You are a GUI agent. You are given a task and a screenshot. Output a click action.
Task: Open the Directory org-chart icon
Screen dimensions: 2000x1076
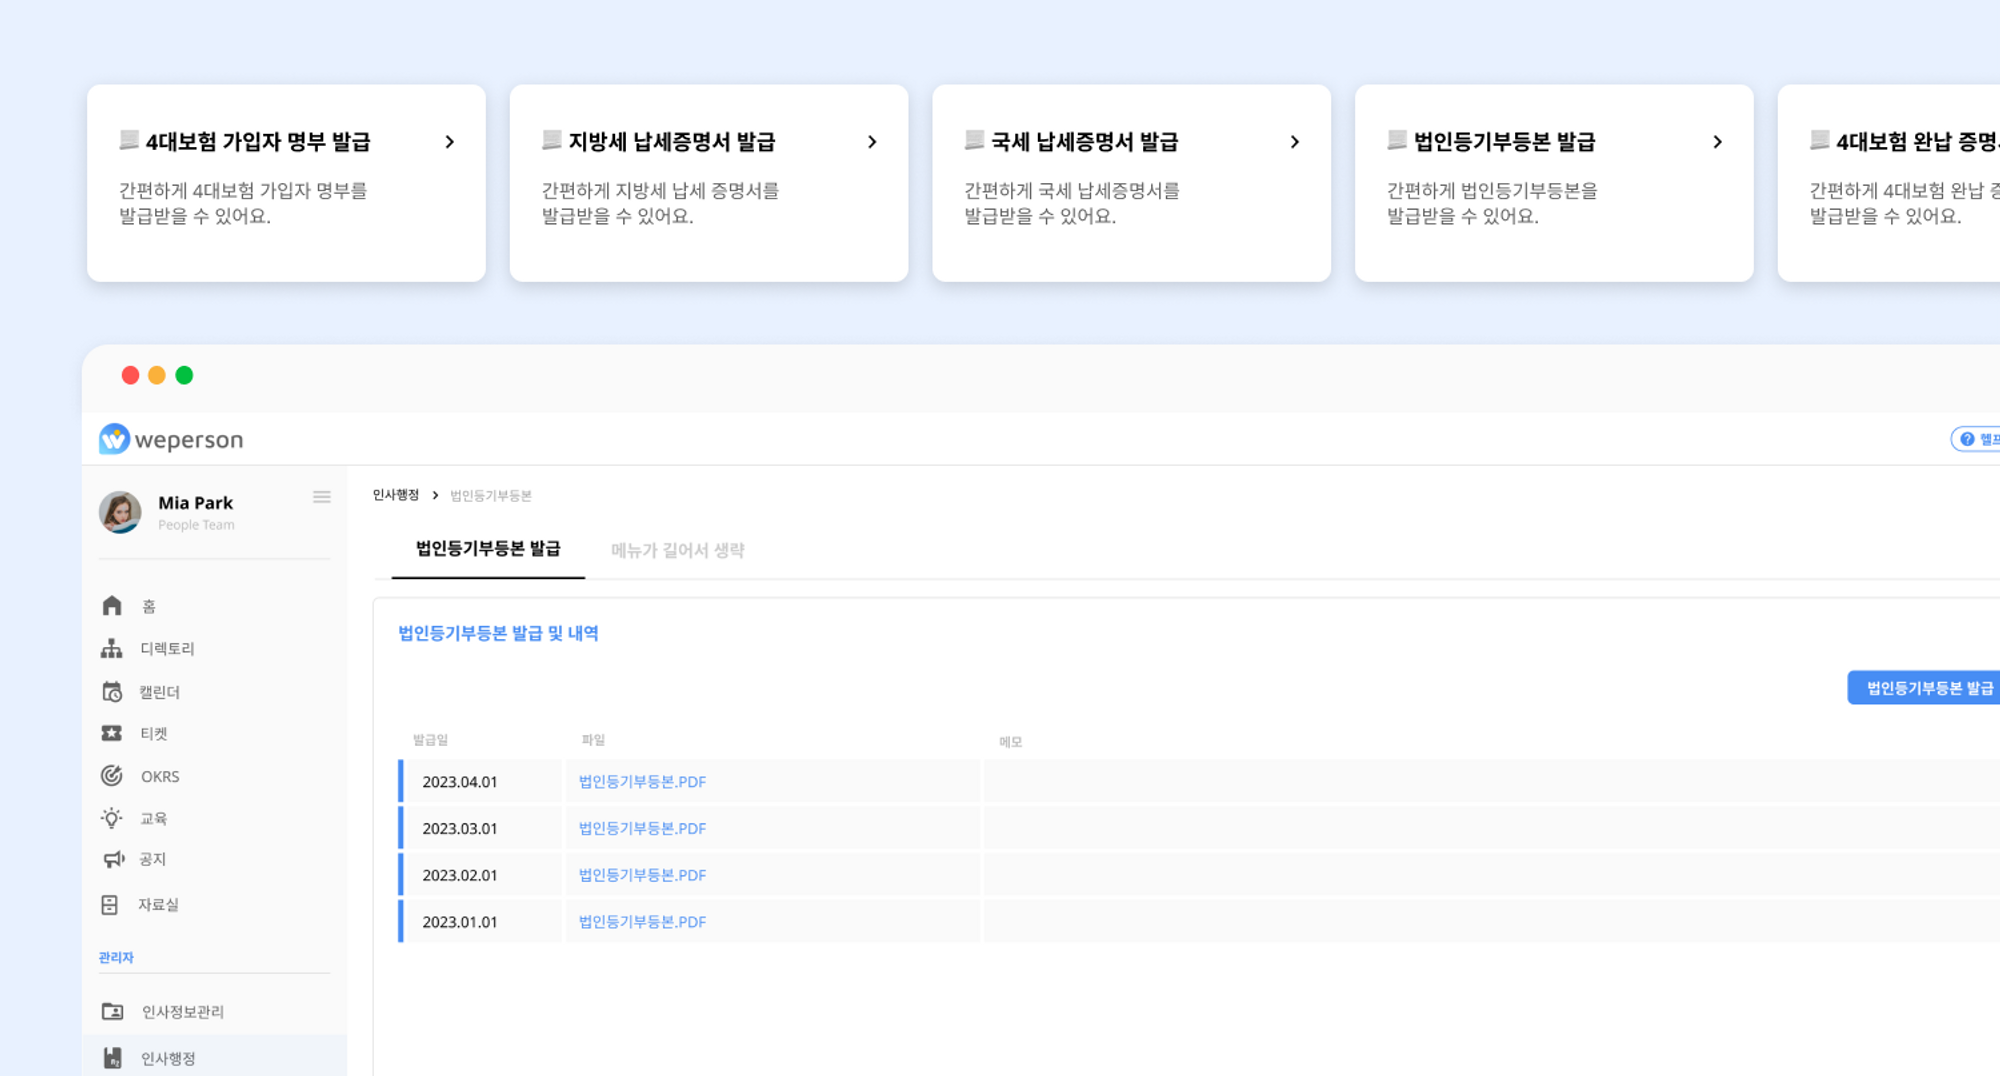coord(112,648)
